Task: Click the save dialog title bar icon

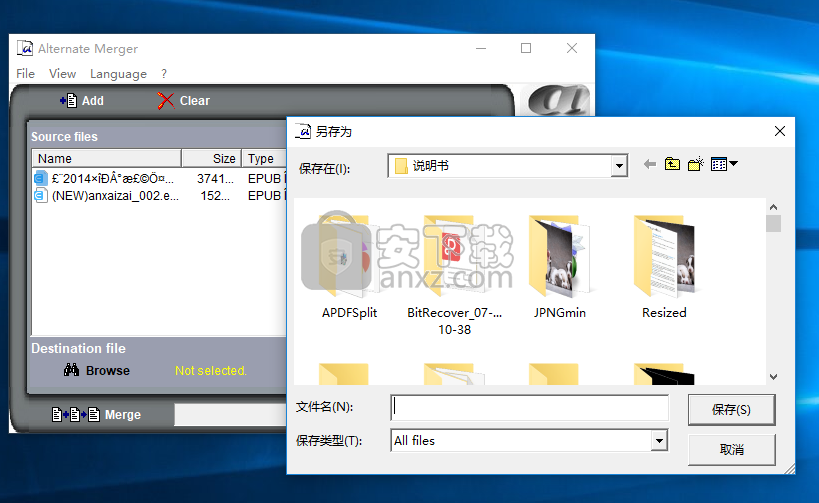Action: point(303,131)
